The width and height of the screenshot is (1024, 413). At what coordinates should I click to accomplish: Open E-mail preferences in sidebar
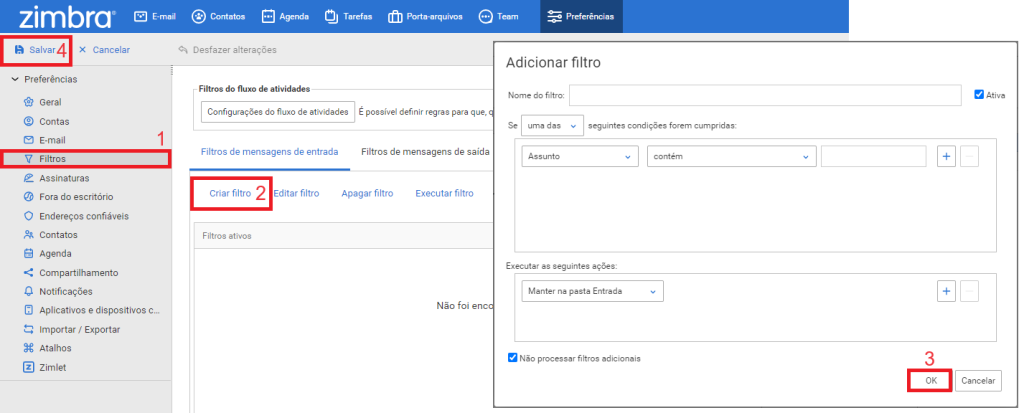[x=52, y=140]
